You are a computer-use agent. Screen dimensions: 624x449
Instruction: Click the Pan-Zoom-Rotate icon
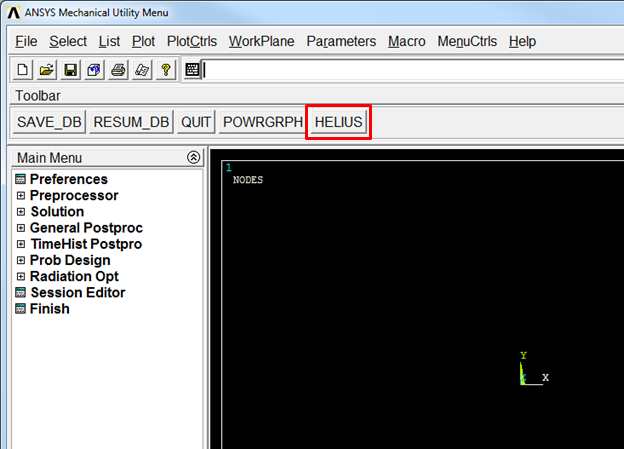pos(94,70)
